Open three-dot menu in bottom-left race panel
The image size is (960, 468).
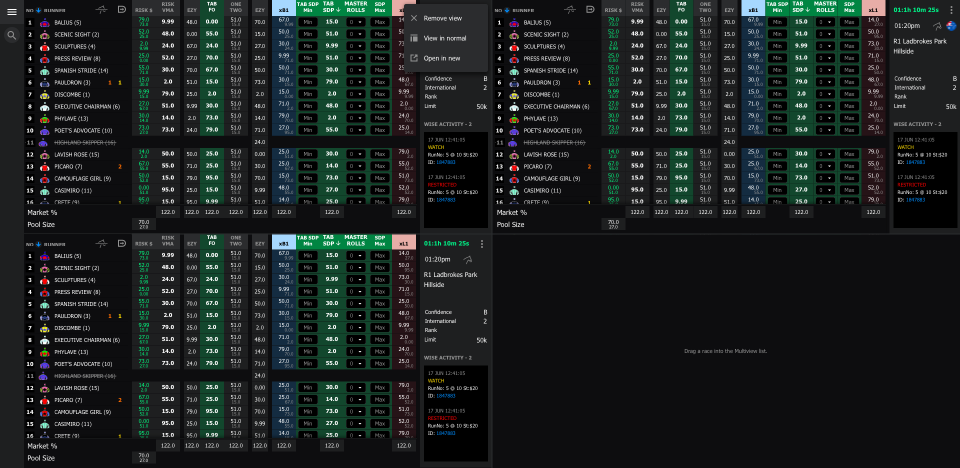tap(482, 243)
